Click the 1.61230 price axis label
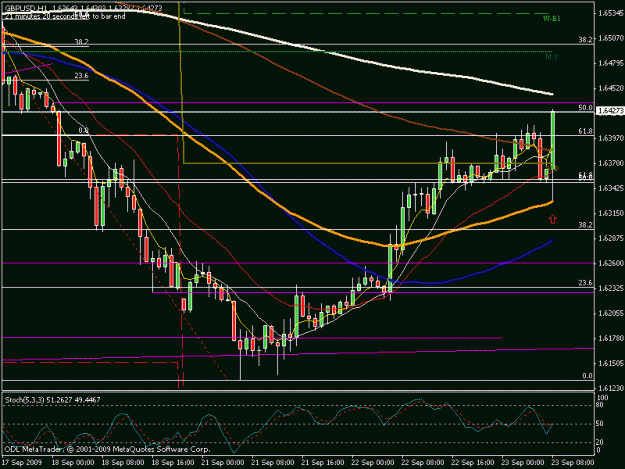The width and height of the screenshot is (625, 469). tap(610, 388)
